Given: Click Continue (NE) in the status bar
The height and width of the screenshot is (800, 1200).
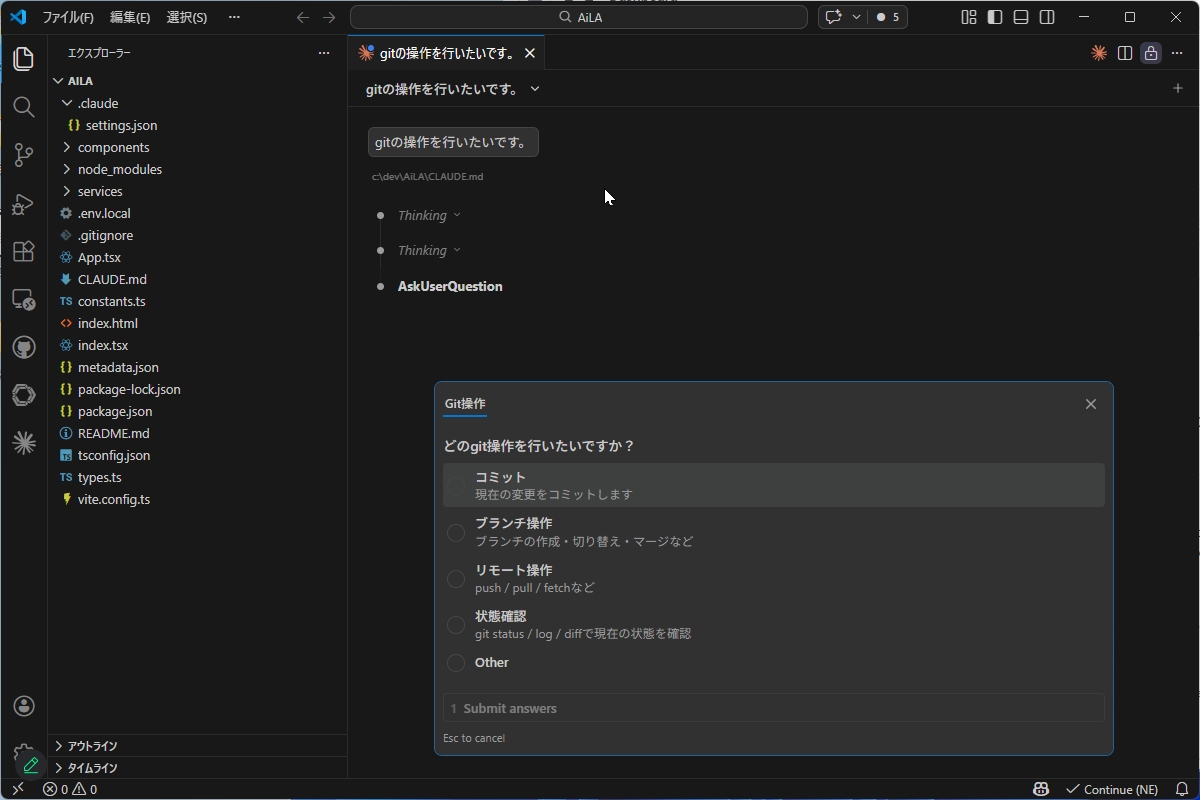Looking at the screenshot, I should click(1112, 789).
